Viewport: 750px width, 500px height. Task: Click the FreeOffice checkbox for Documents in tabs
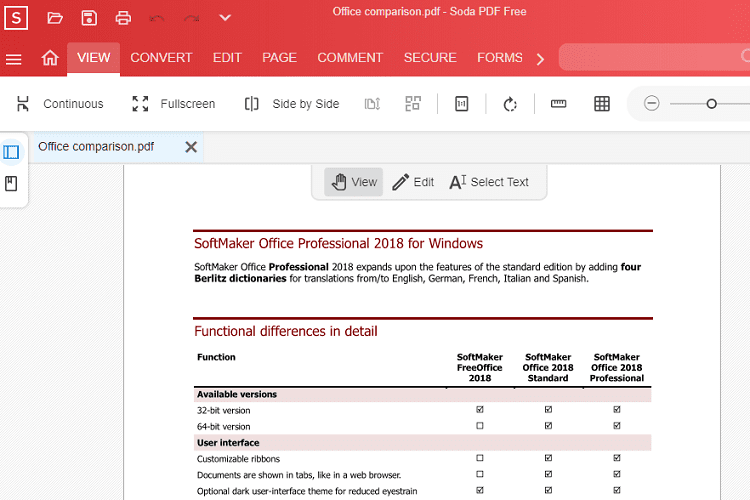(x=480, y=474)
